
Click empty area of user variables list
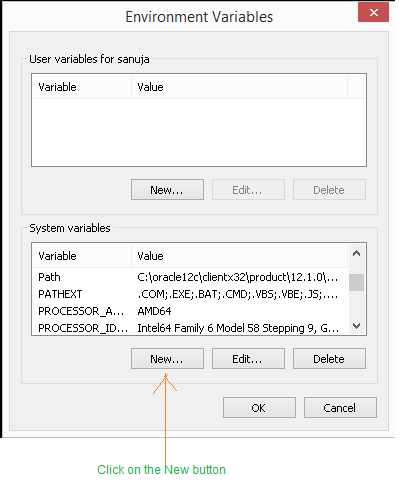tap(199, 132)
